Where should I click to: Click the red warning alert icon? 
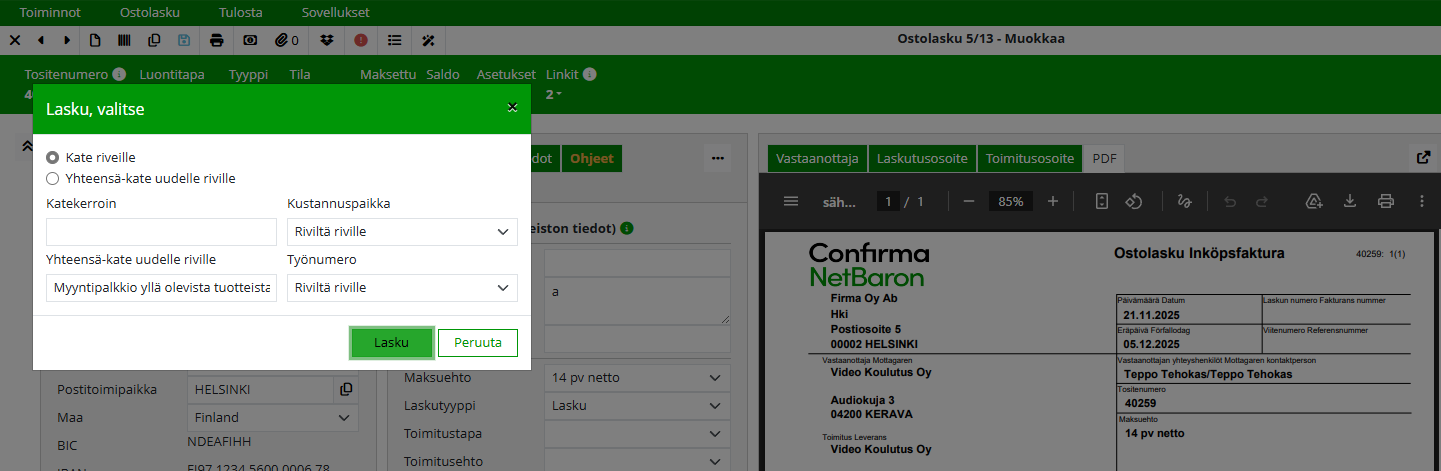(361, 40)
